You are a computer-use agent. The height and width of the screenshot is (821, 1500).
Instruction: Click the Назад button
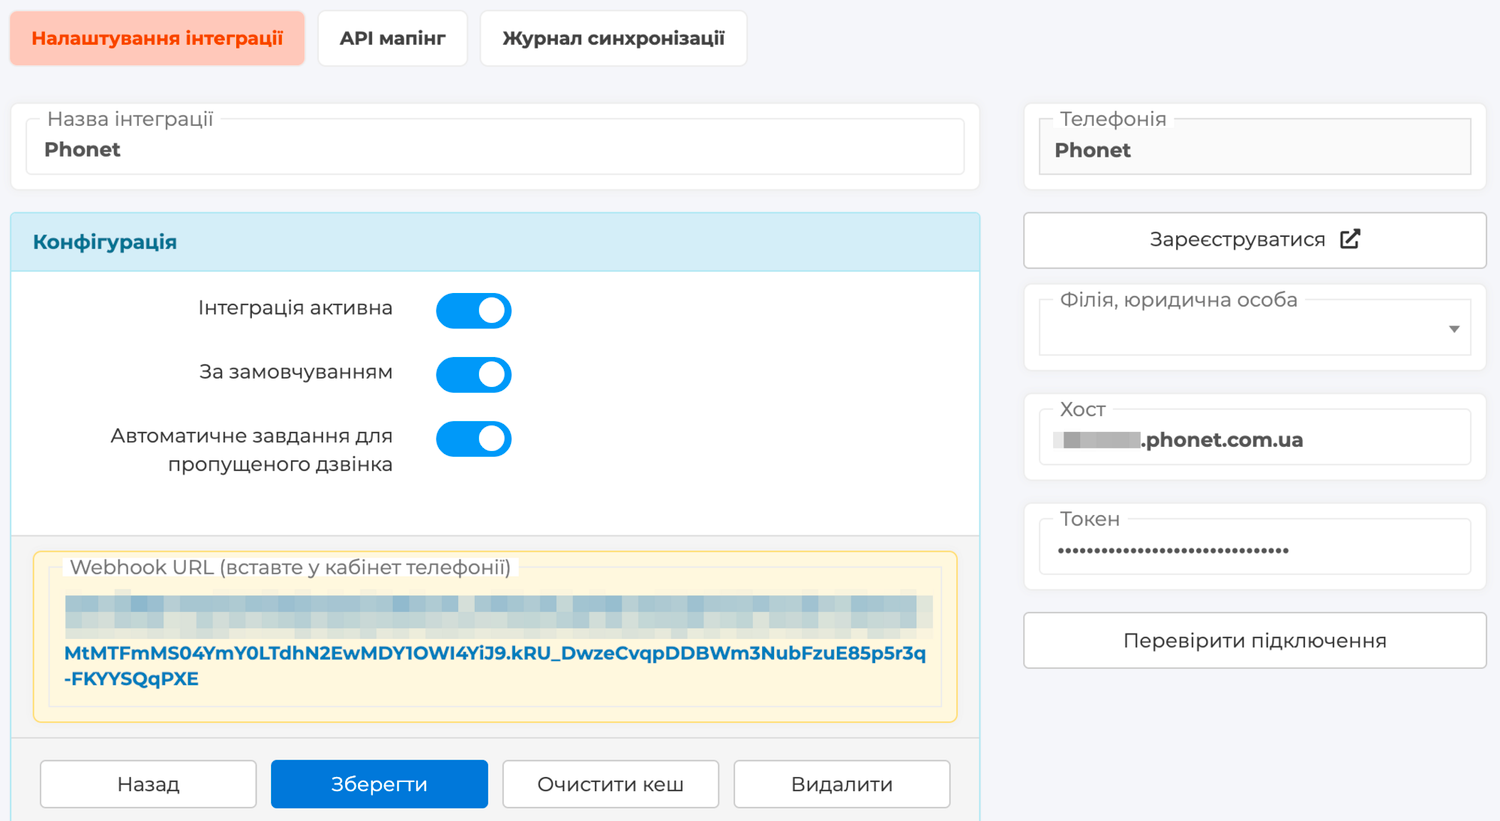click(148, 784)
